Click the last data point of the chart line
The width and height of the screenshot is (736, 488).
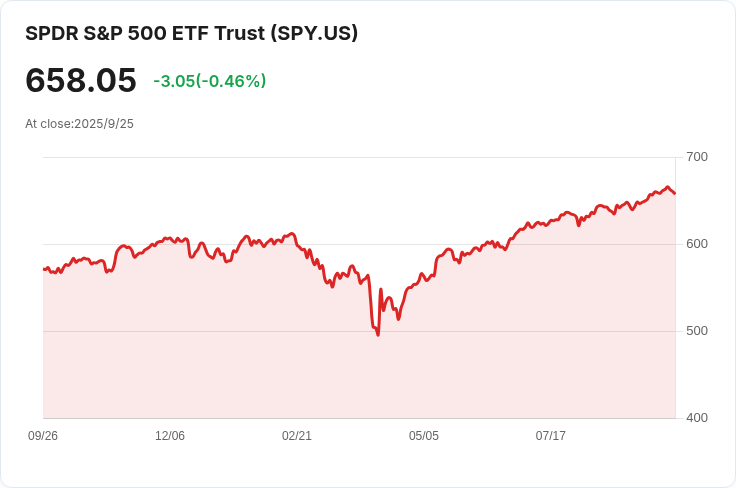coord(675,193)
